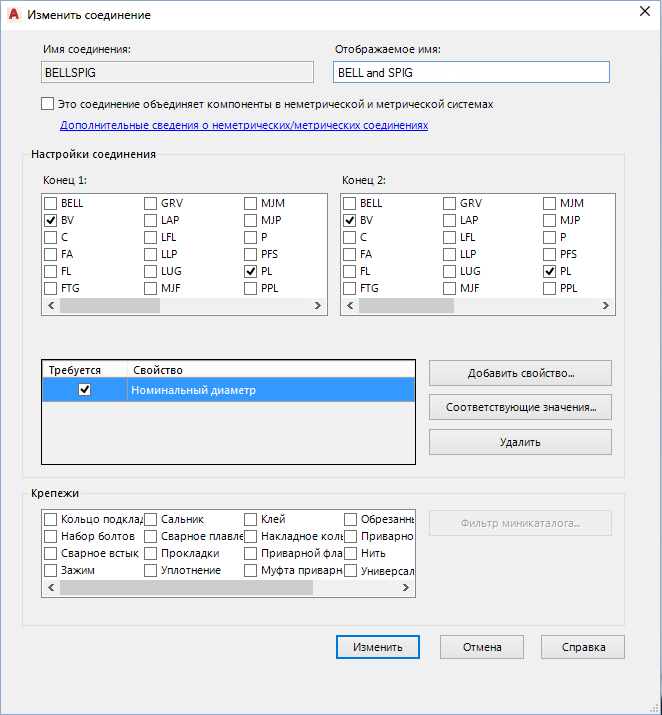Select the Номинальный диаметр property row
The width and height of the screenshot is (662, 715).
[228, 390]
